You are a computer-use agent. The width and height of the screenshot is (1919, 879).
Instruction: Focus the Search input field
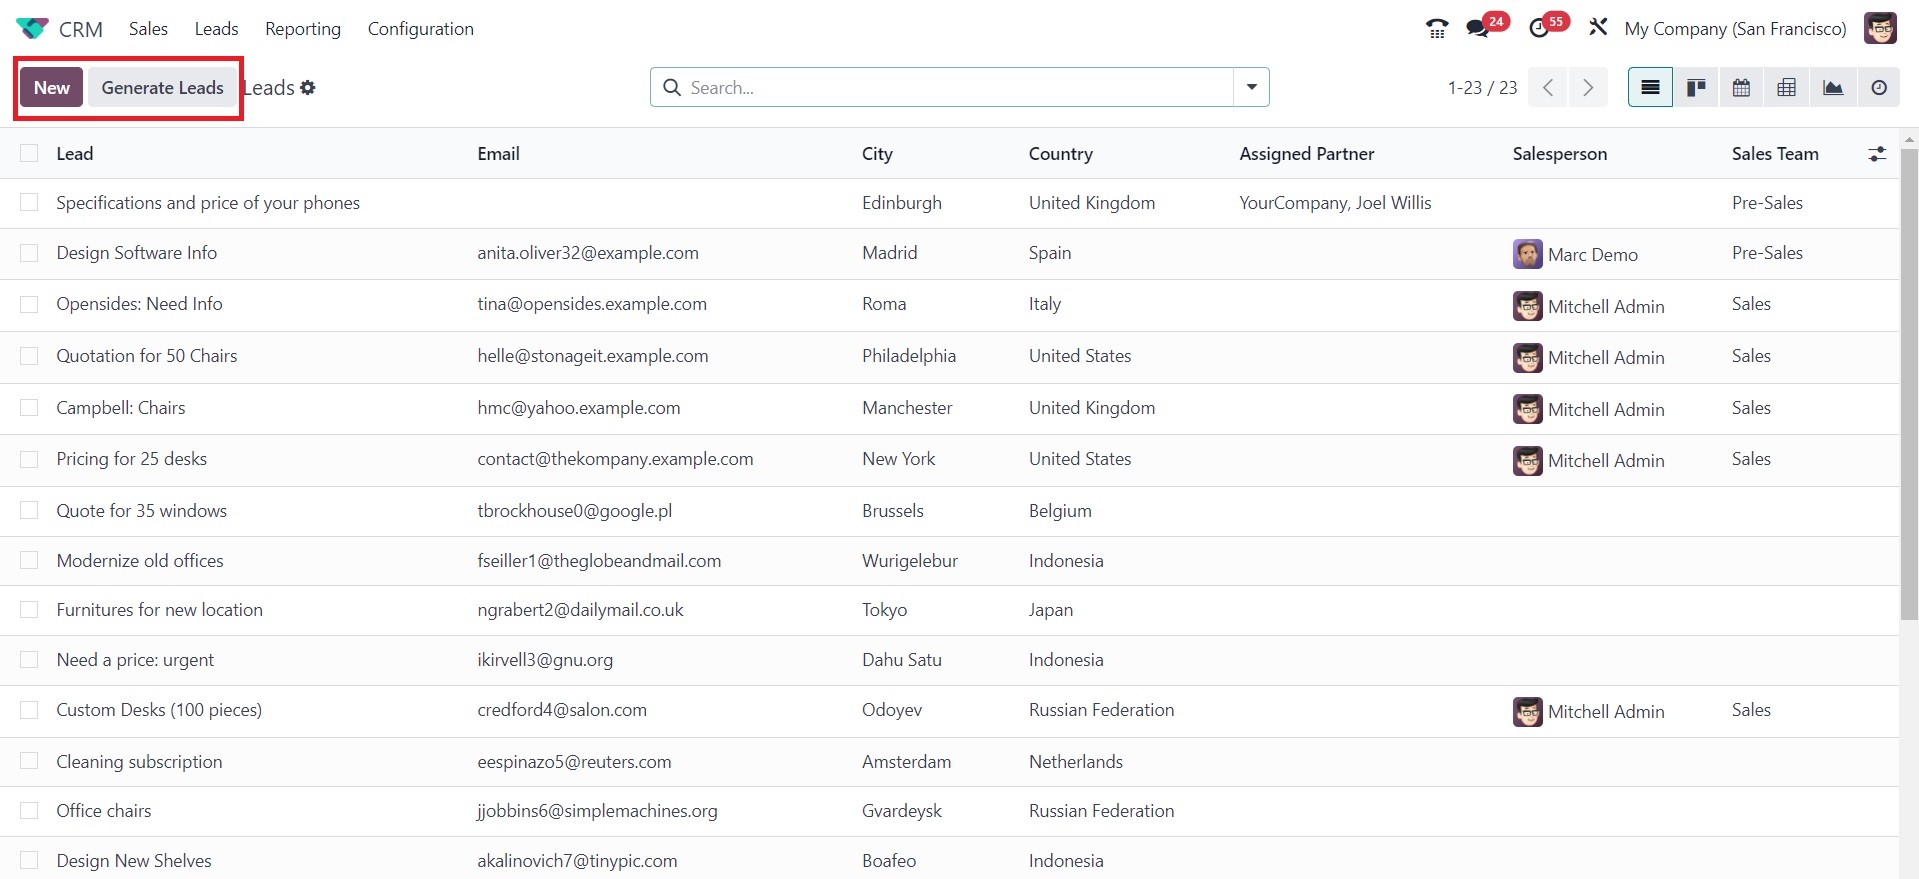tap(955, 88)
